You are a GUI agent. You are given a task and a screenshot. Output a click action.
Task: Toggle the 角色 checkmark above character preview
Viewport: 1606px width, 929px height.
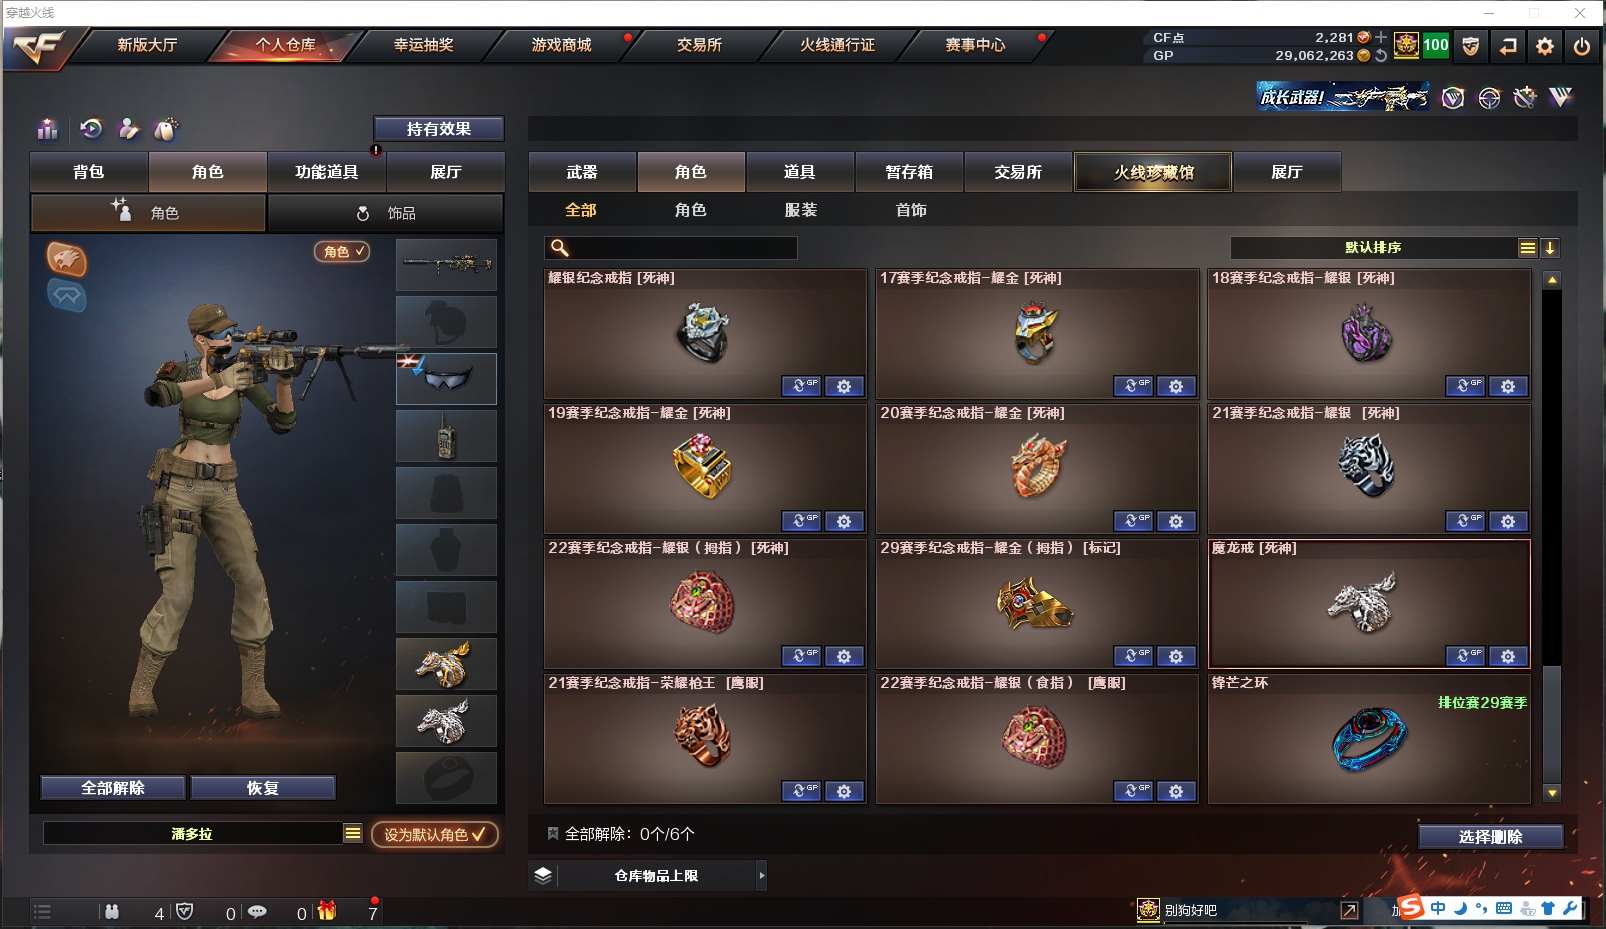click(x=343, y=252)
